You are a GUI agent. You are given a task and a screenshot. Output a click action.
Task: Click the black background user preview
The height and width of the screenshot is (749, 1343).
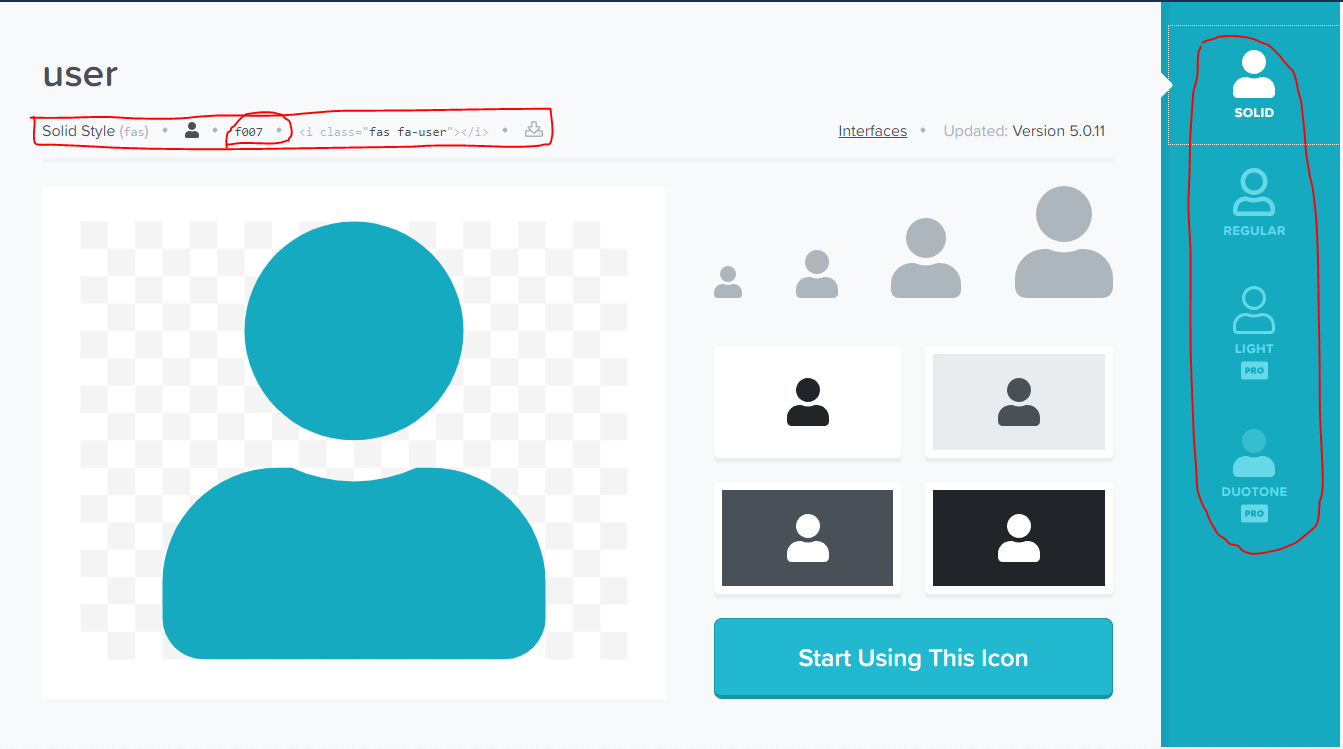(x=1019, y=538)
